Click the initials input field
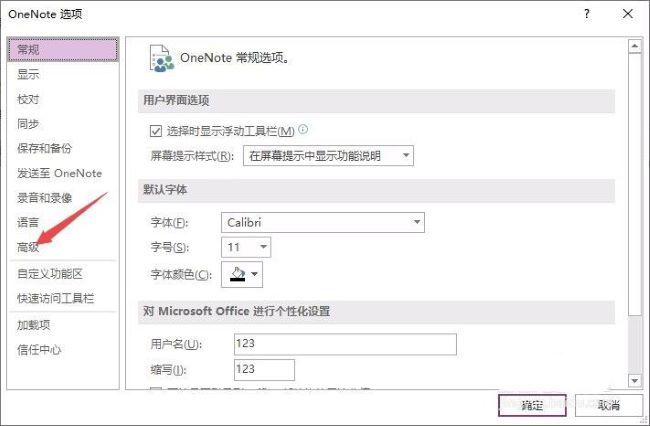 263,370
